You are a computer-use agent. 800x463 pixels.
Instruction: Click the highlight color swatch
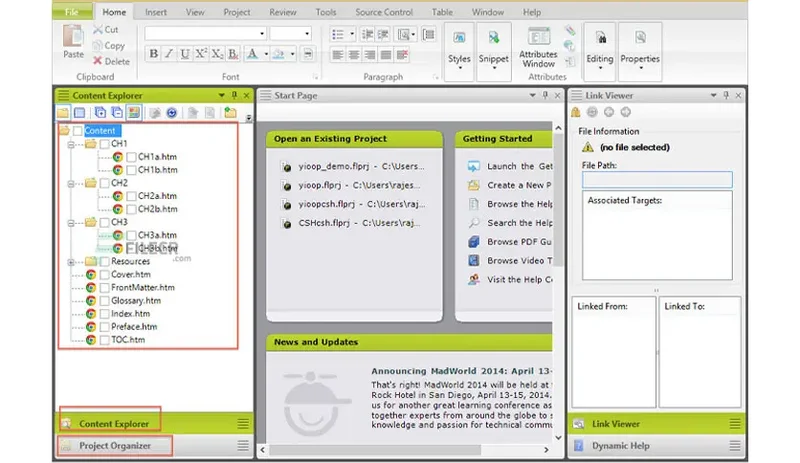click(279, 54)
